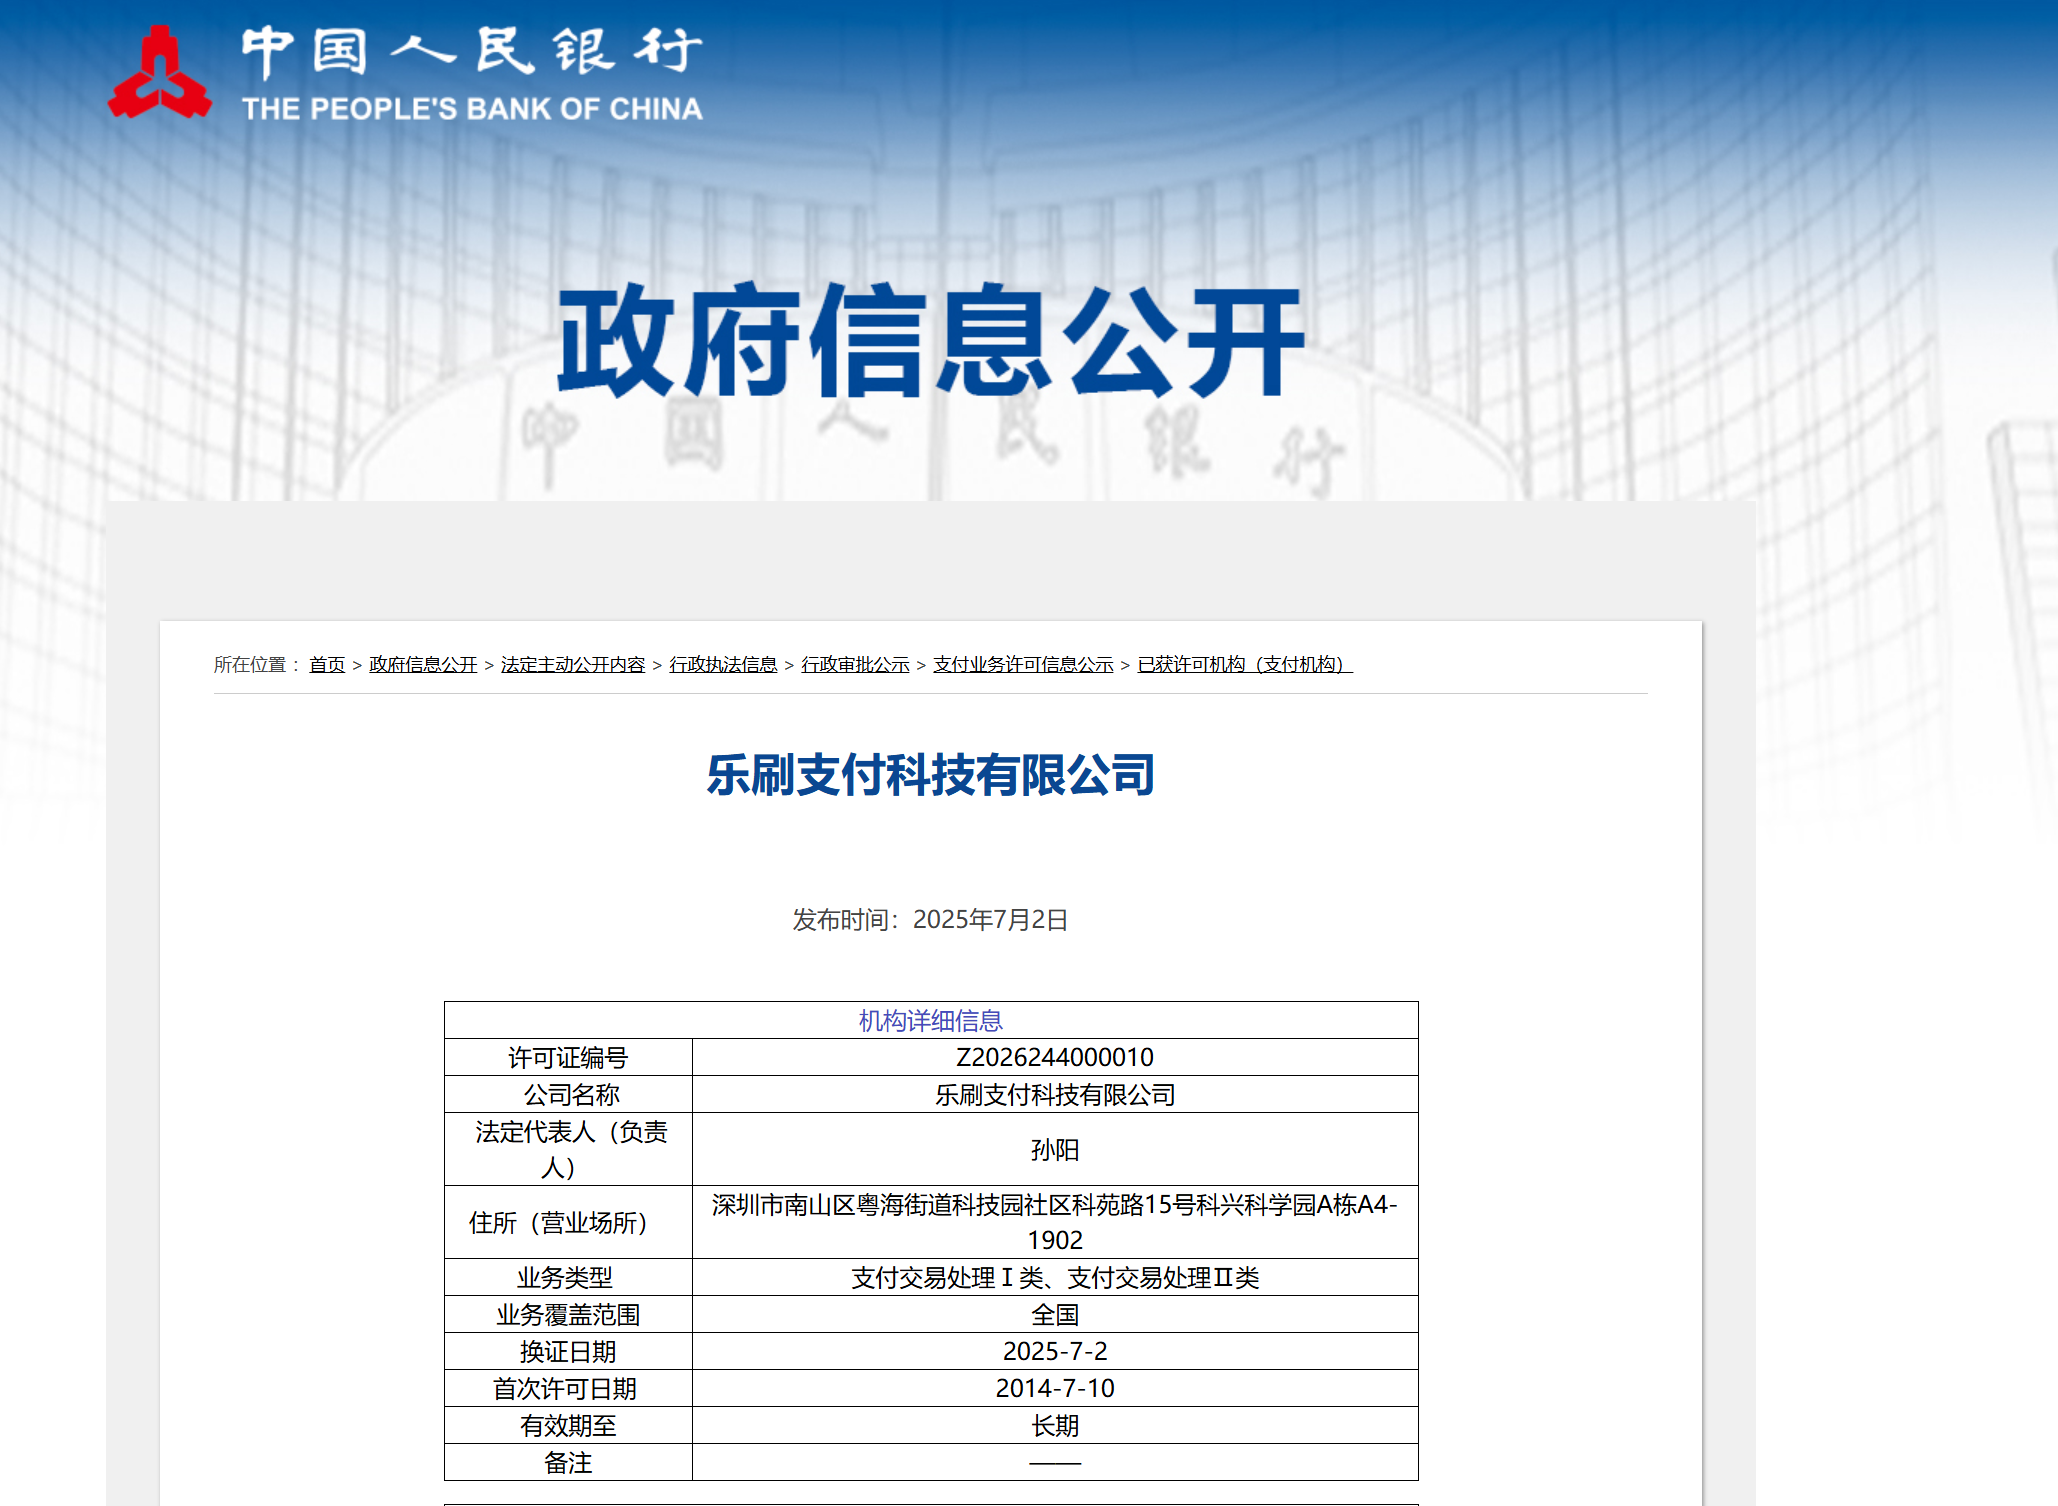
Task: Select the 许可证编号 label cell
Action: coord(568,1057)
